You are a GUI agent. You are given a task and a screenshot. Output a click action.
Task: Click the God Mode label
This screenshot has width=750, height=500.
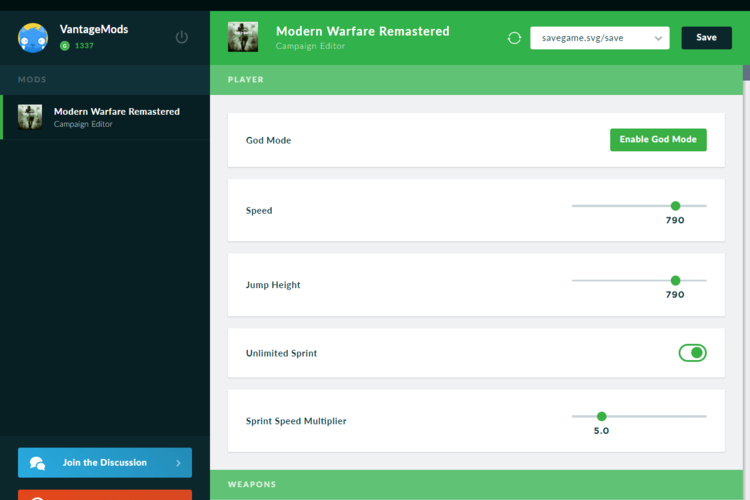tap(268, 140)
